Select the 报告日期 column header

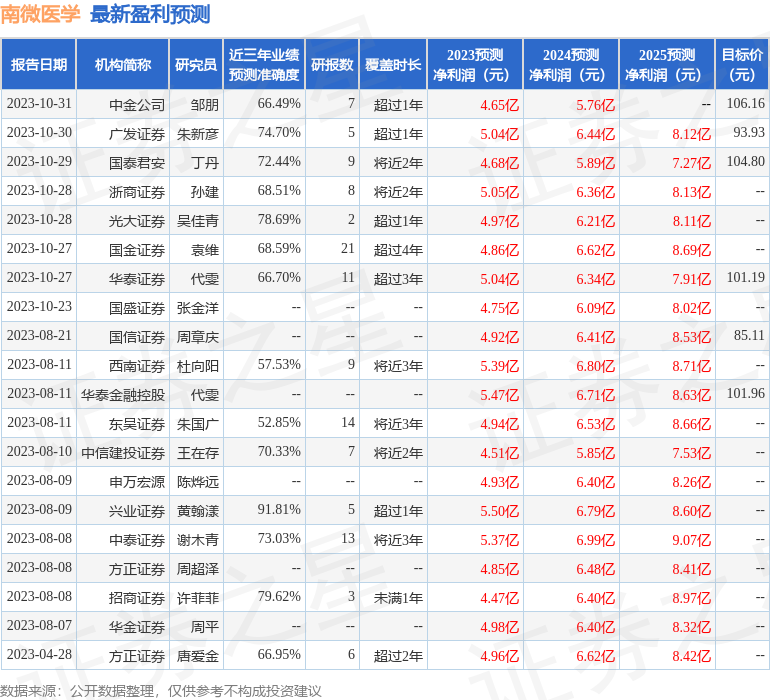tap(39, 64)
